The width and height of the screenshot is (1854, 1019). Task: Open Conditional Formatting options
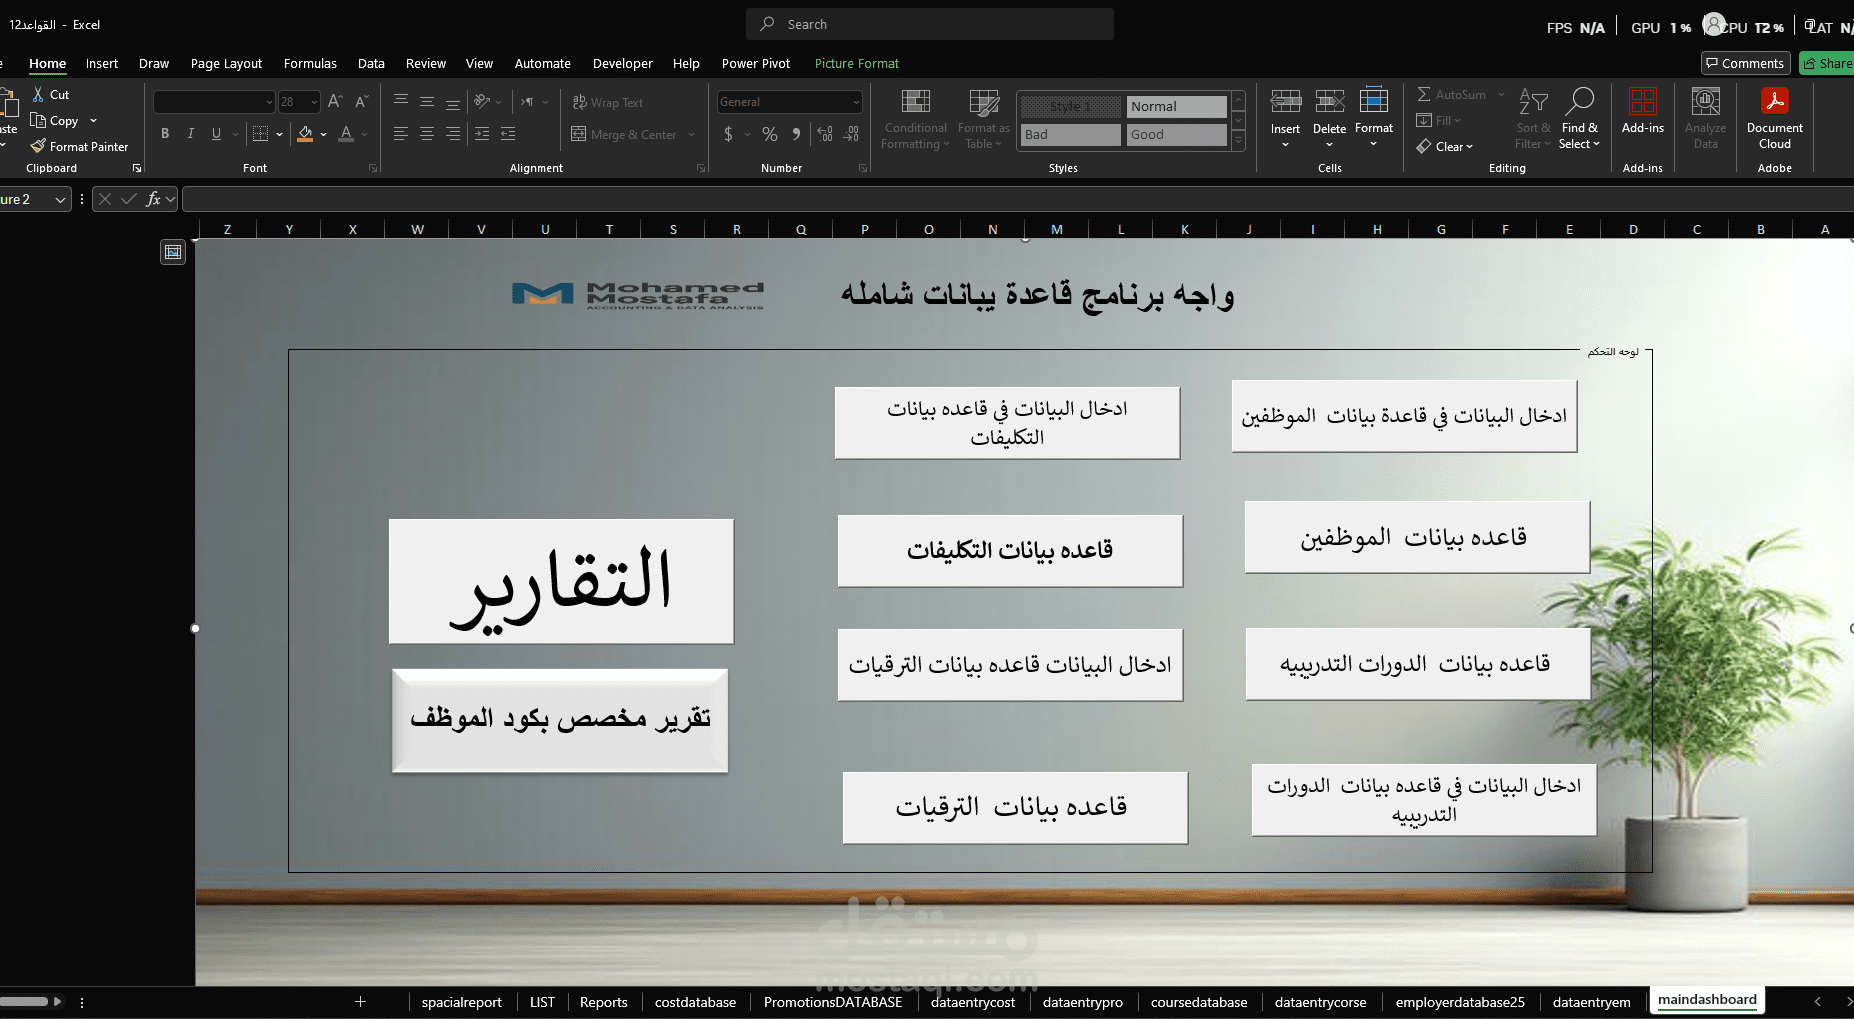tap(915, 119)
